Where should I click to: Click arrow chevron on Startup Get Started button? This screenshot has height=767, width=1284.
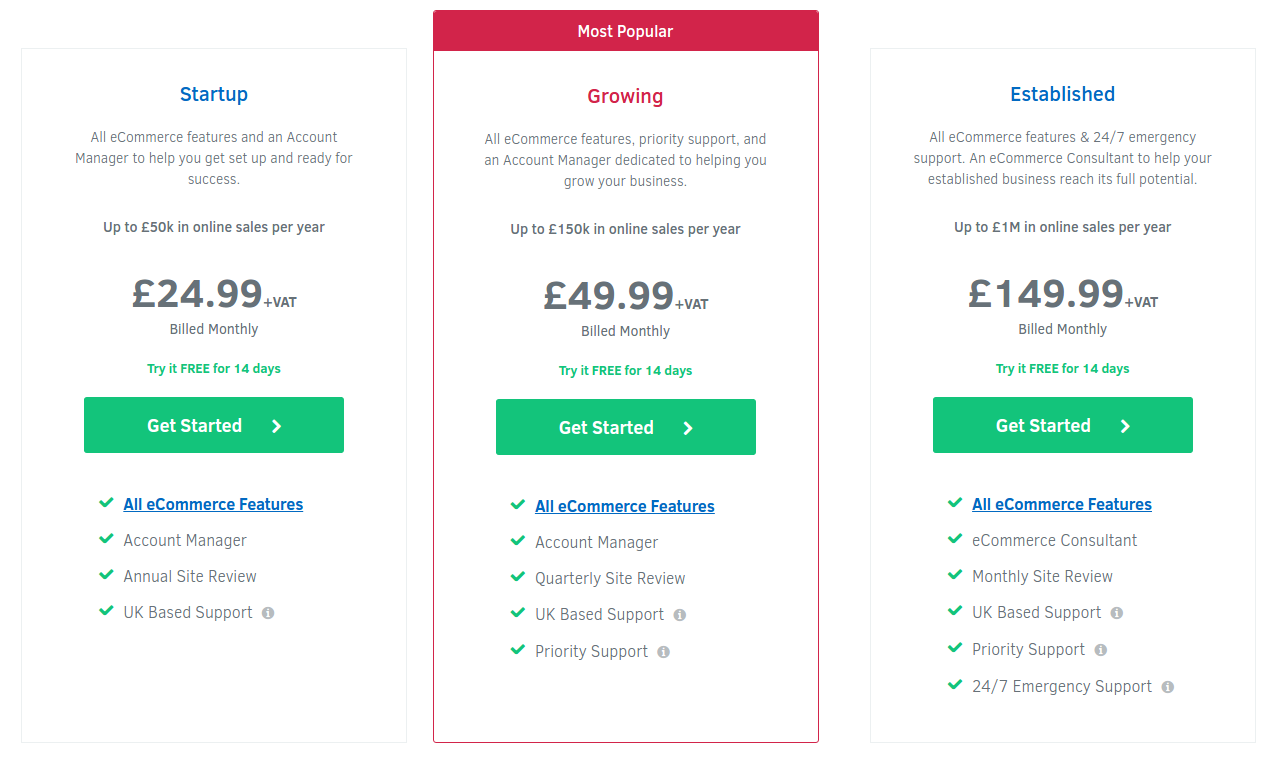click(277, 426)
